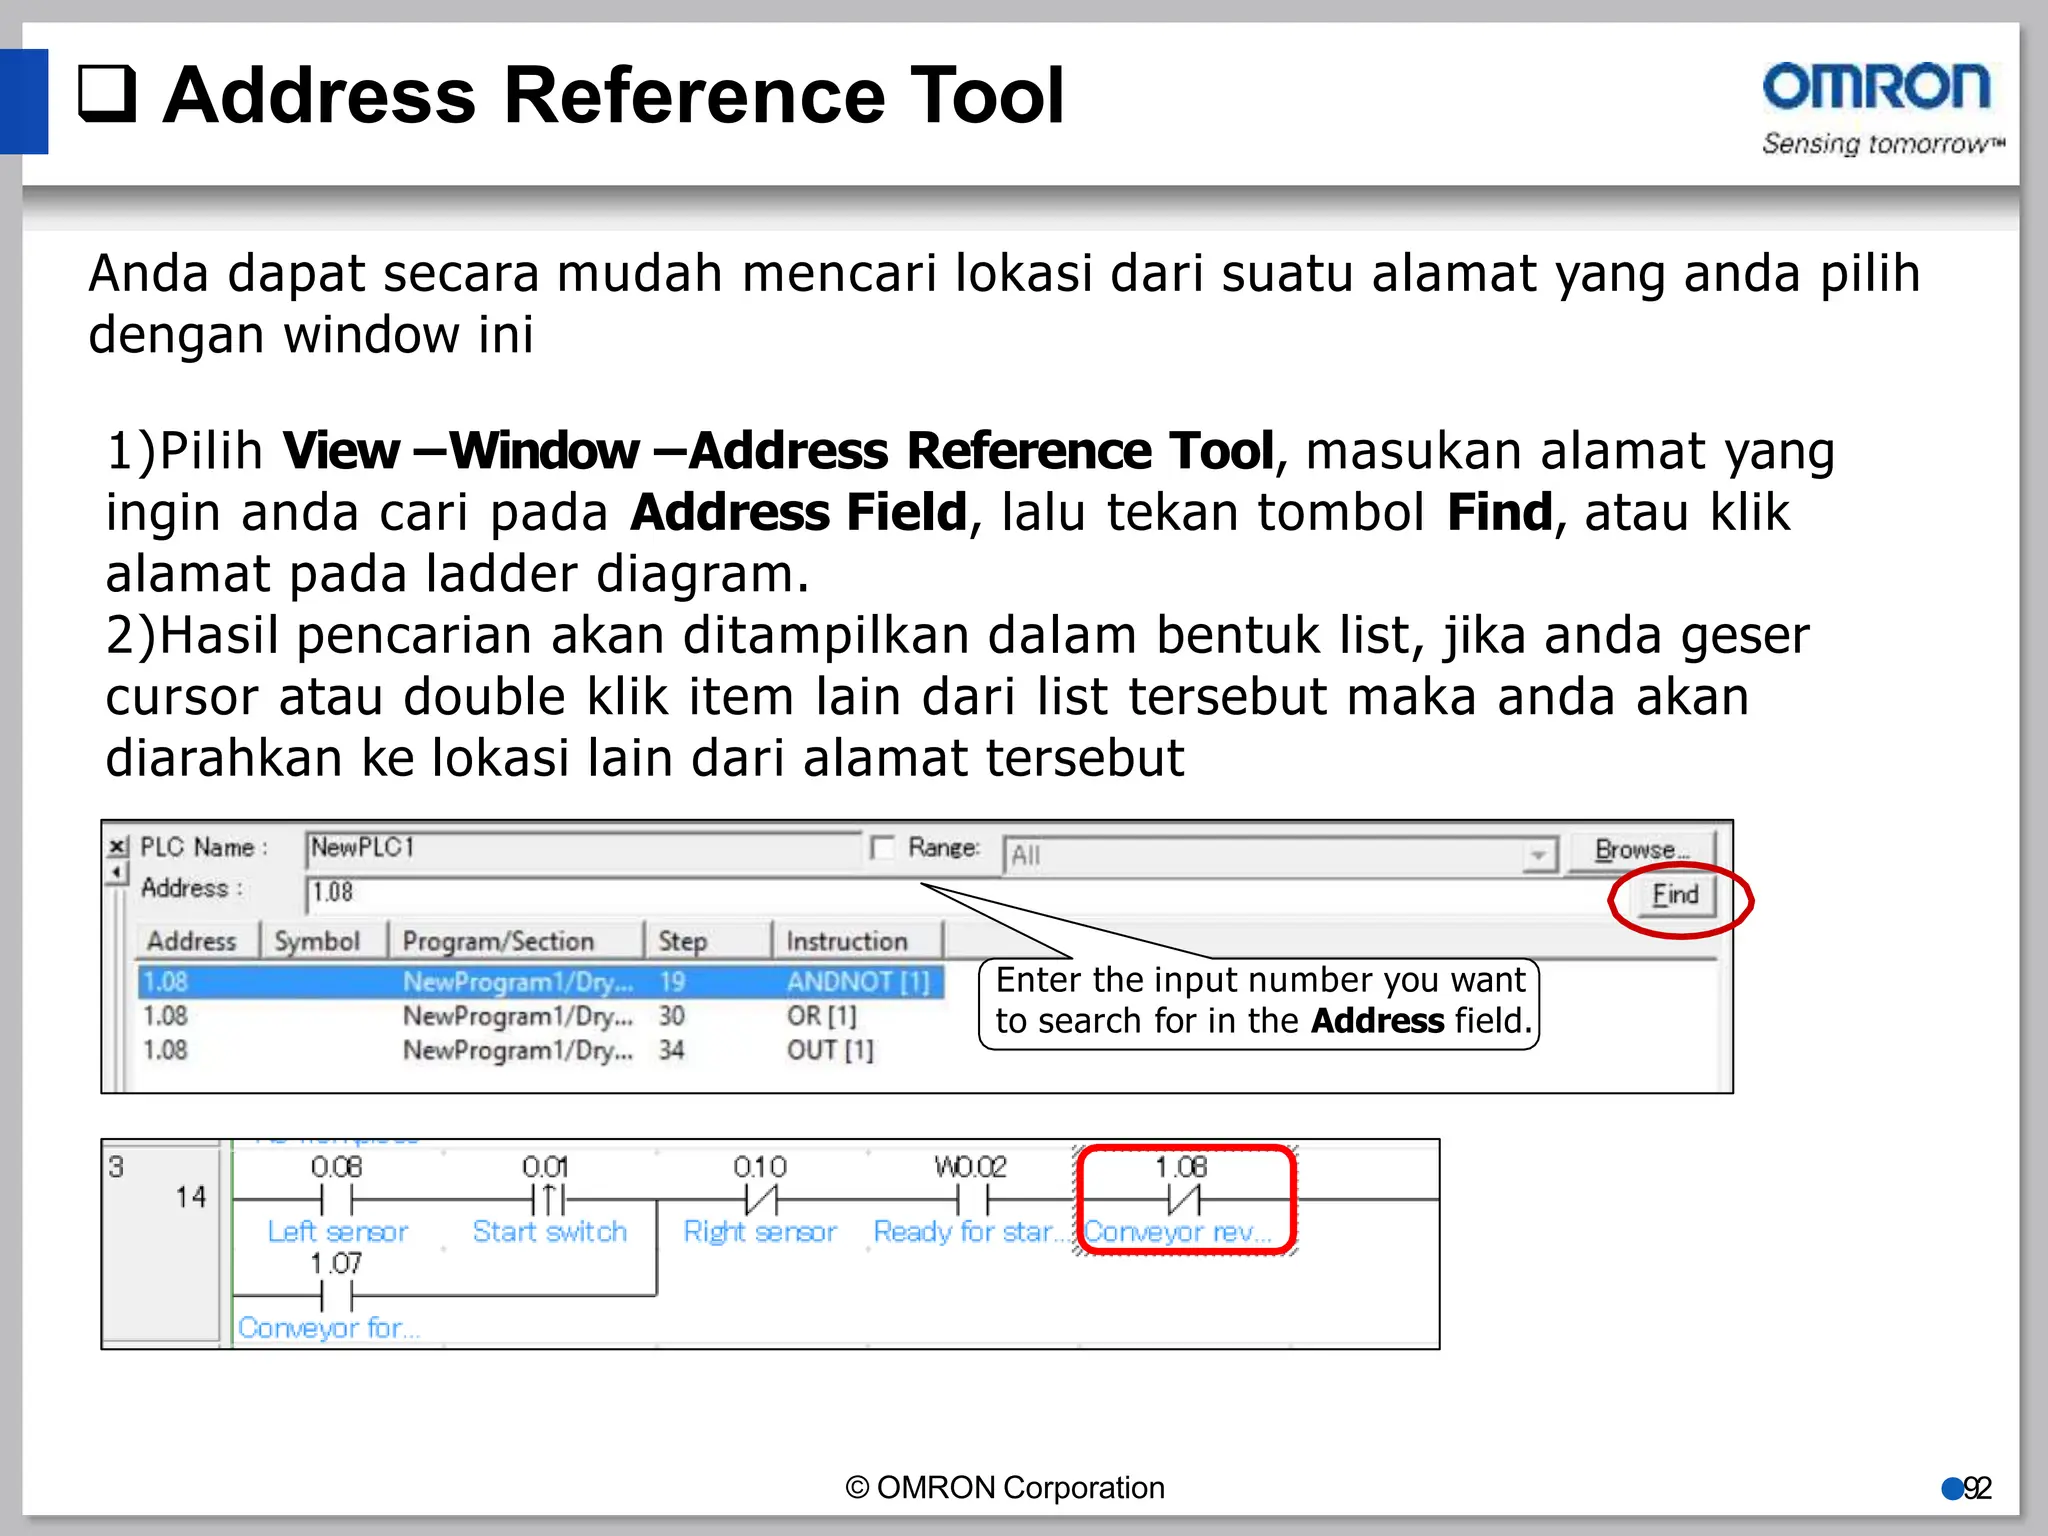Click the OR [1] instruction cell
2048x1536 pixels.
pos(822,1016)
